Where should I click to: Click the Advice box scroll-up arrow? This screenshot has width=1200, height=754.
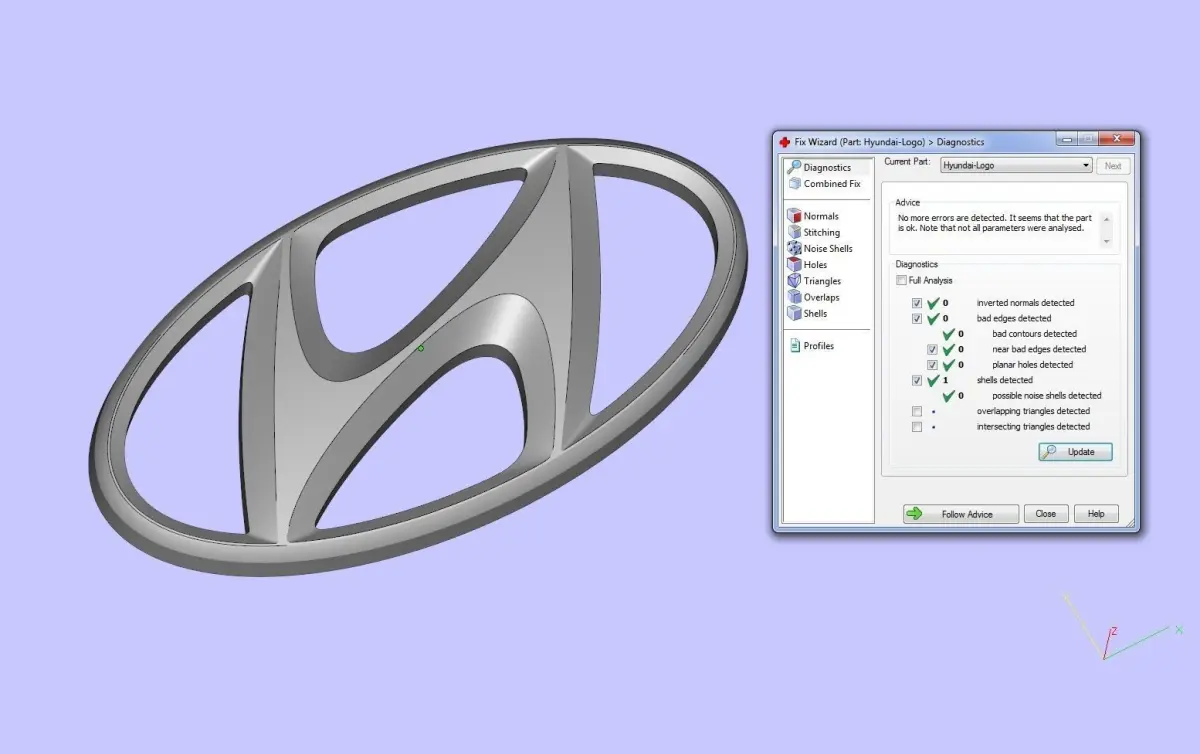1106,218
